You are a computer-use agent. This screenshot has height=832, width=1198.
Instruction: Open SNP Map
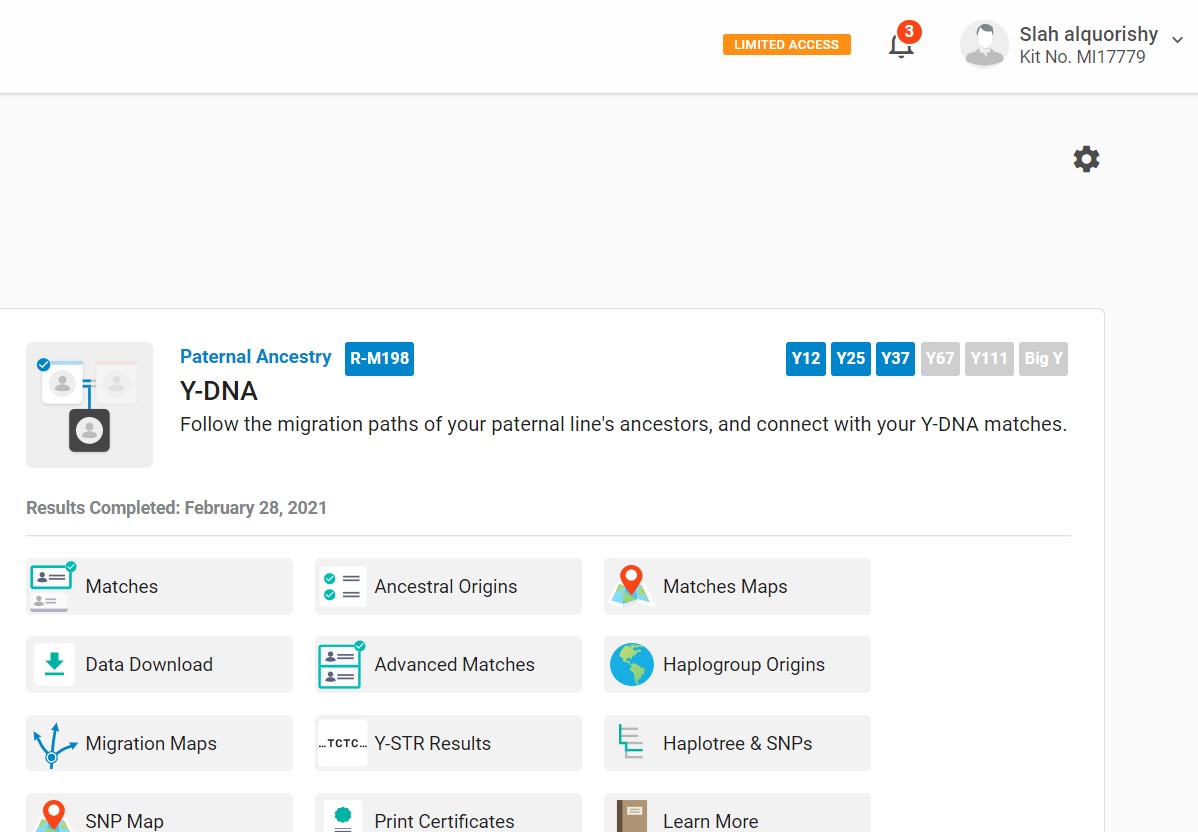125,821
